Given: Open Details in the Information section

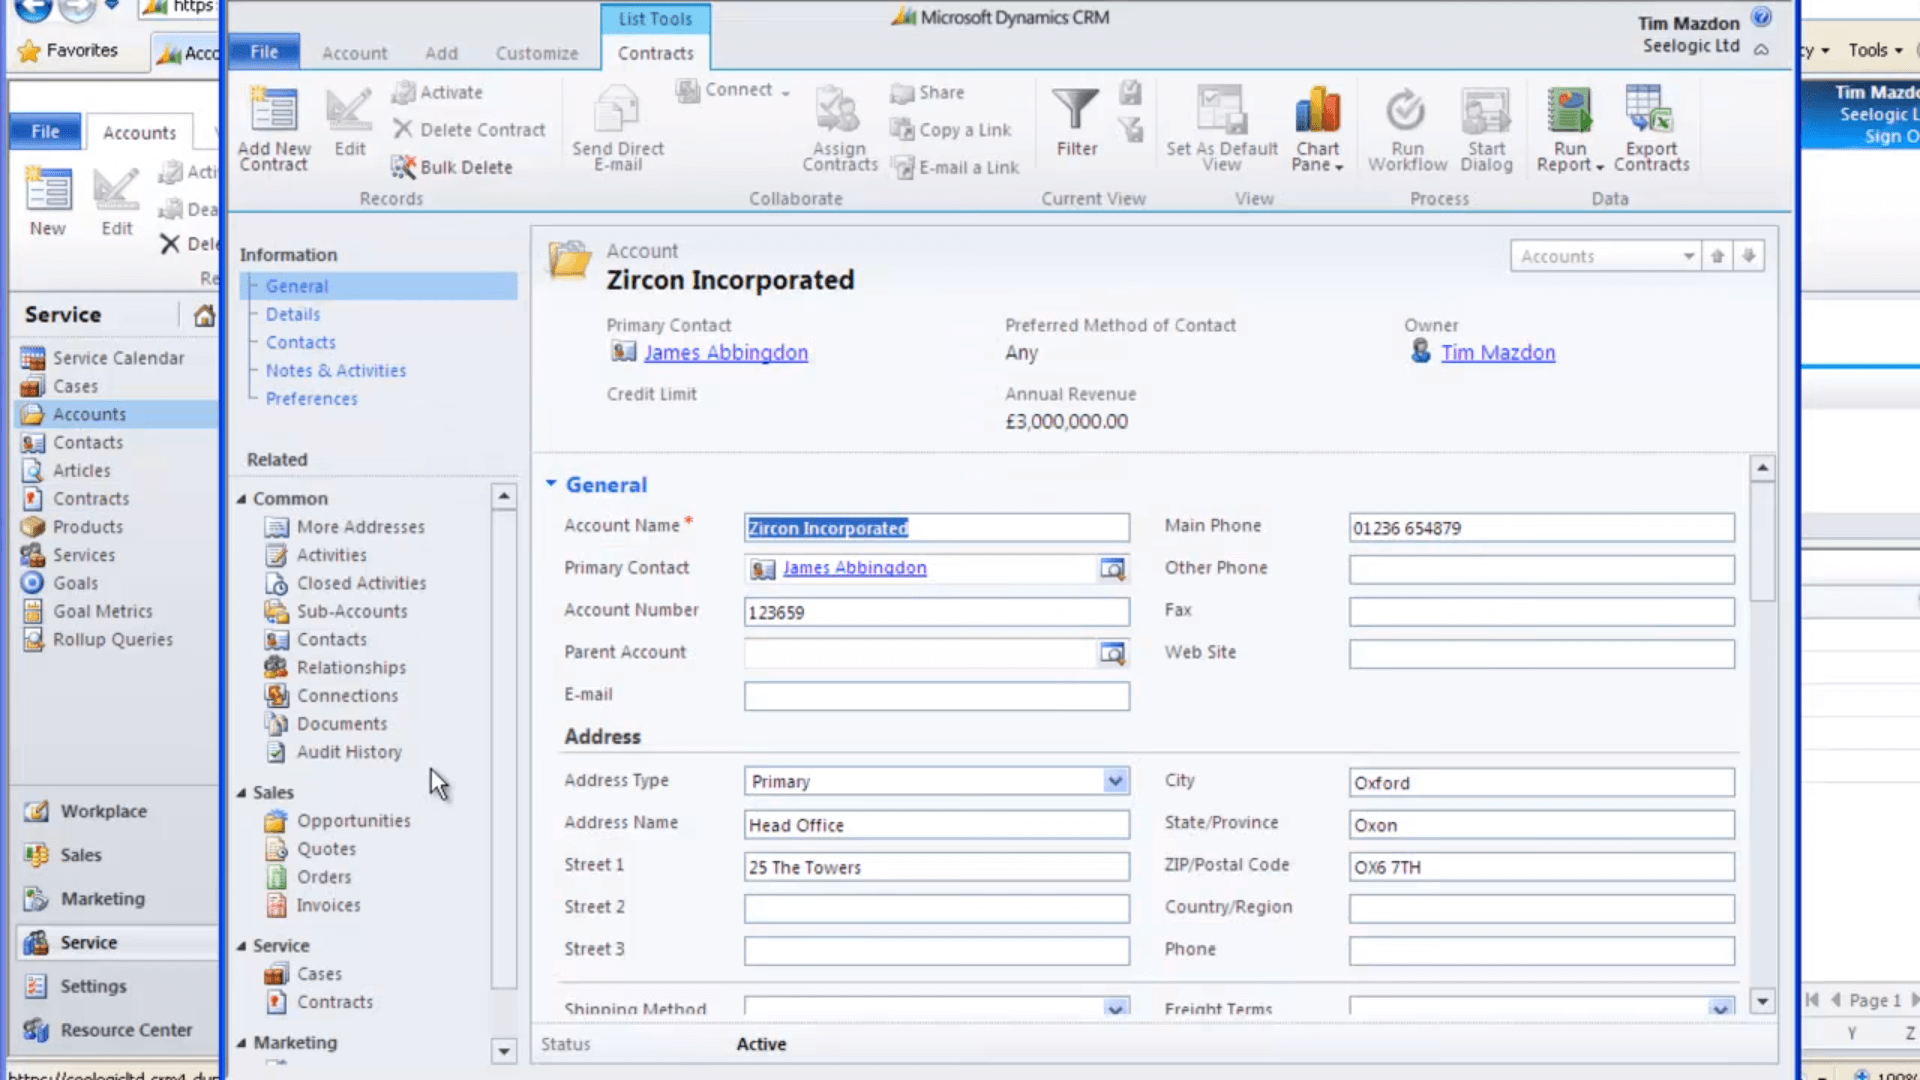Looking at the screenshot, I should pyautogui.click(x=293, y=314).
